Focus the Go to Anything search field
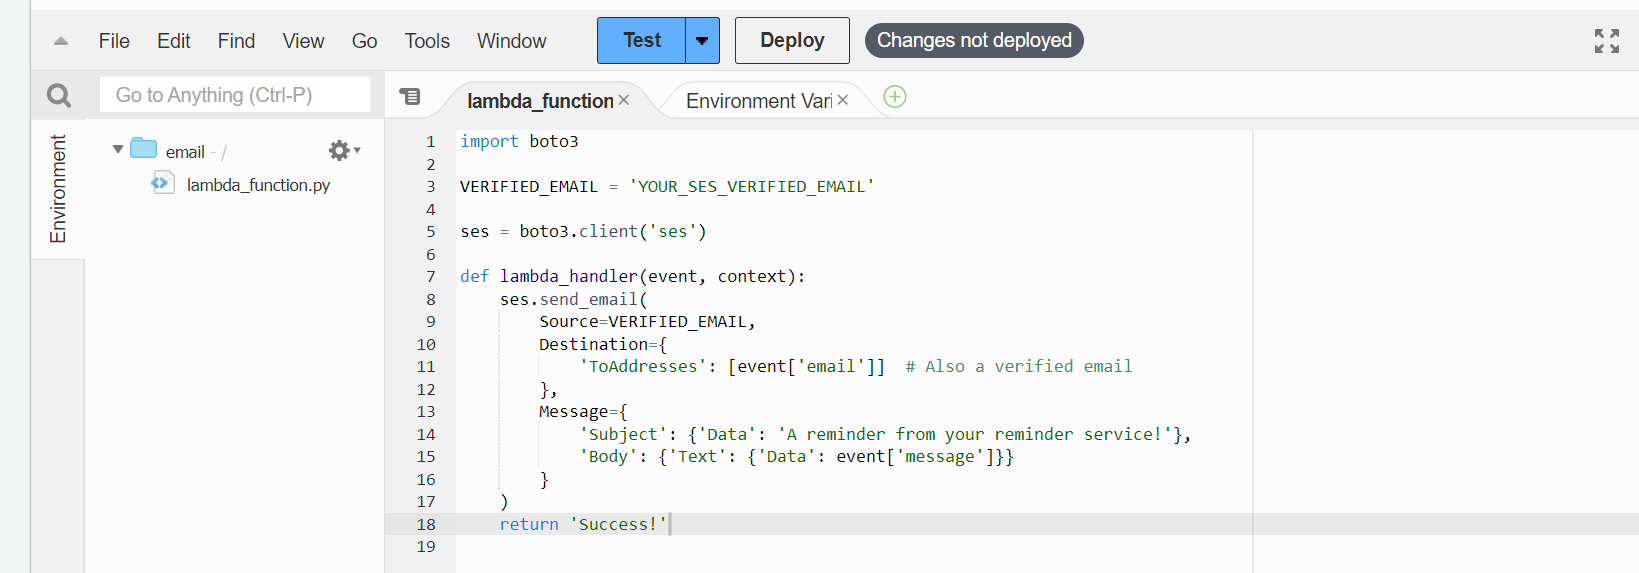 click(x=235, y=95)
